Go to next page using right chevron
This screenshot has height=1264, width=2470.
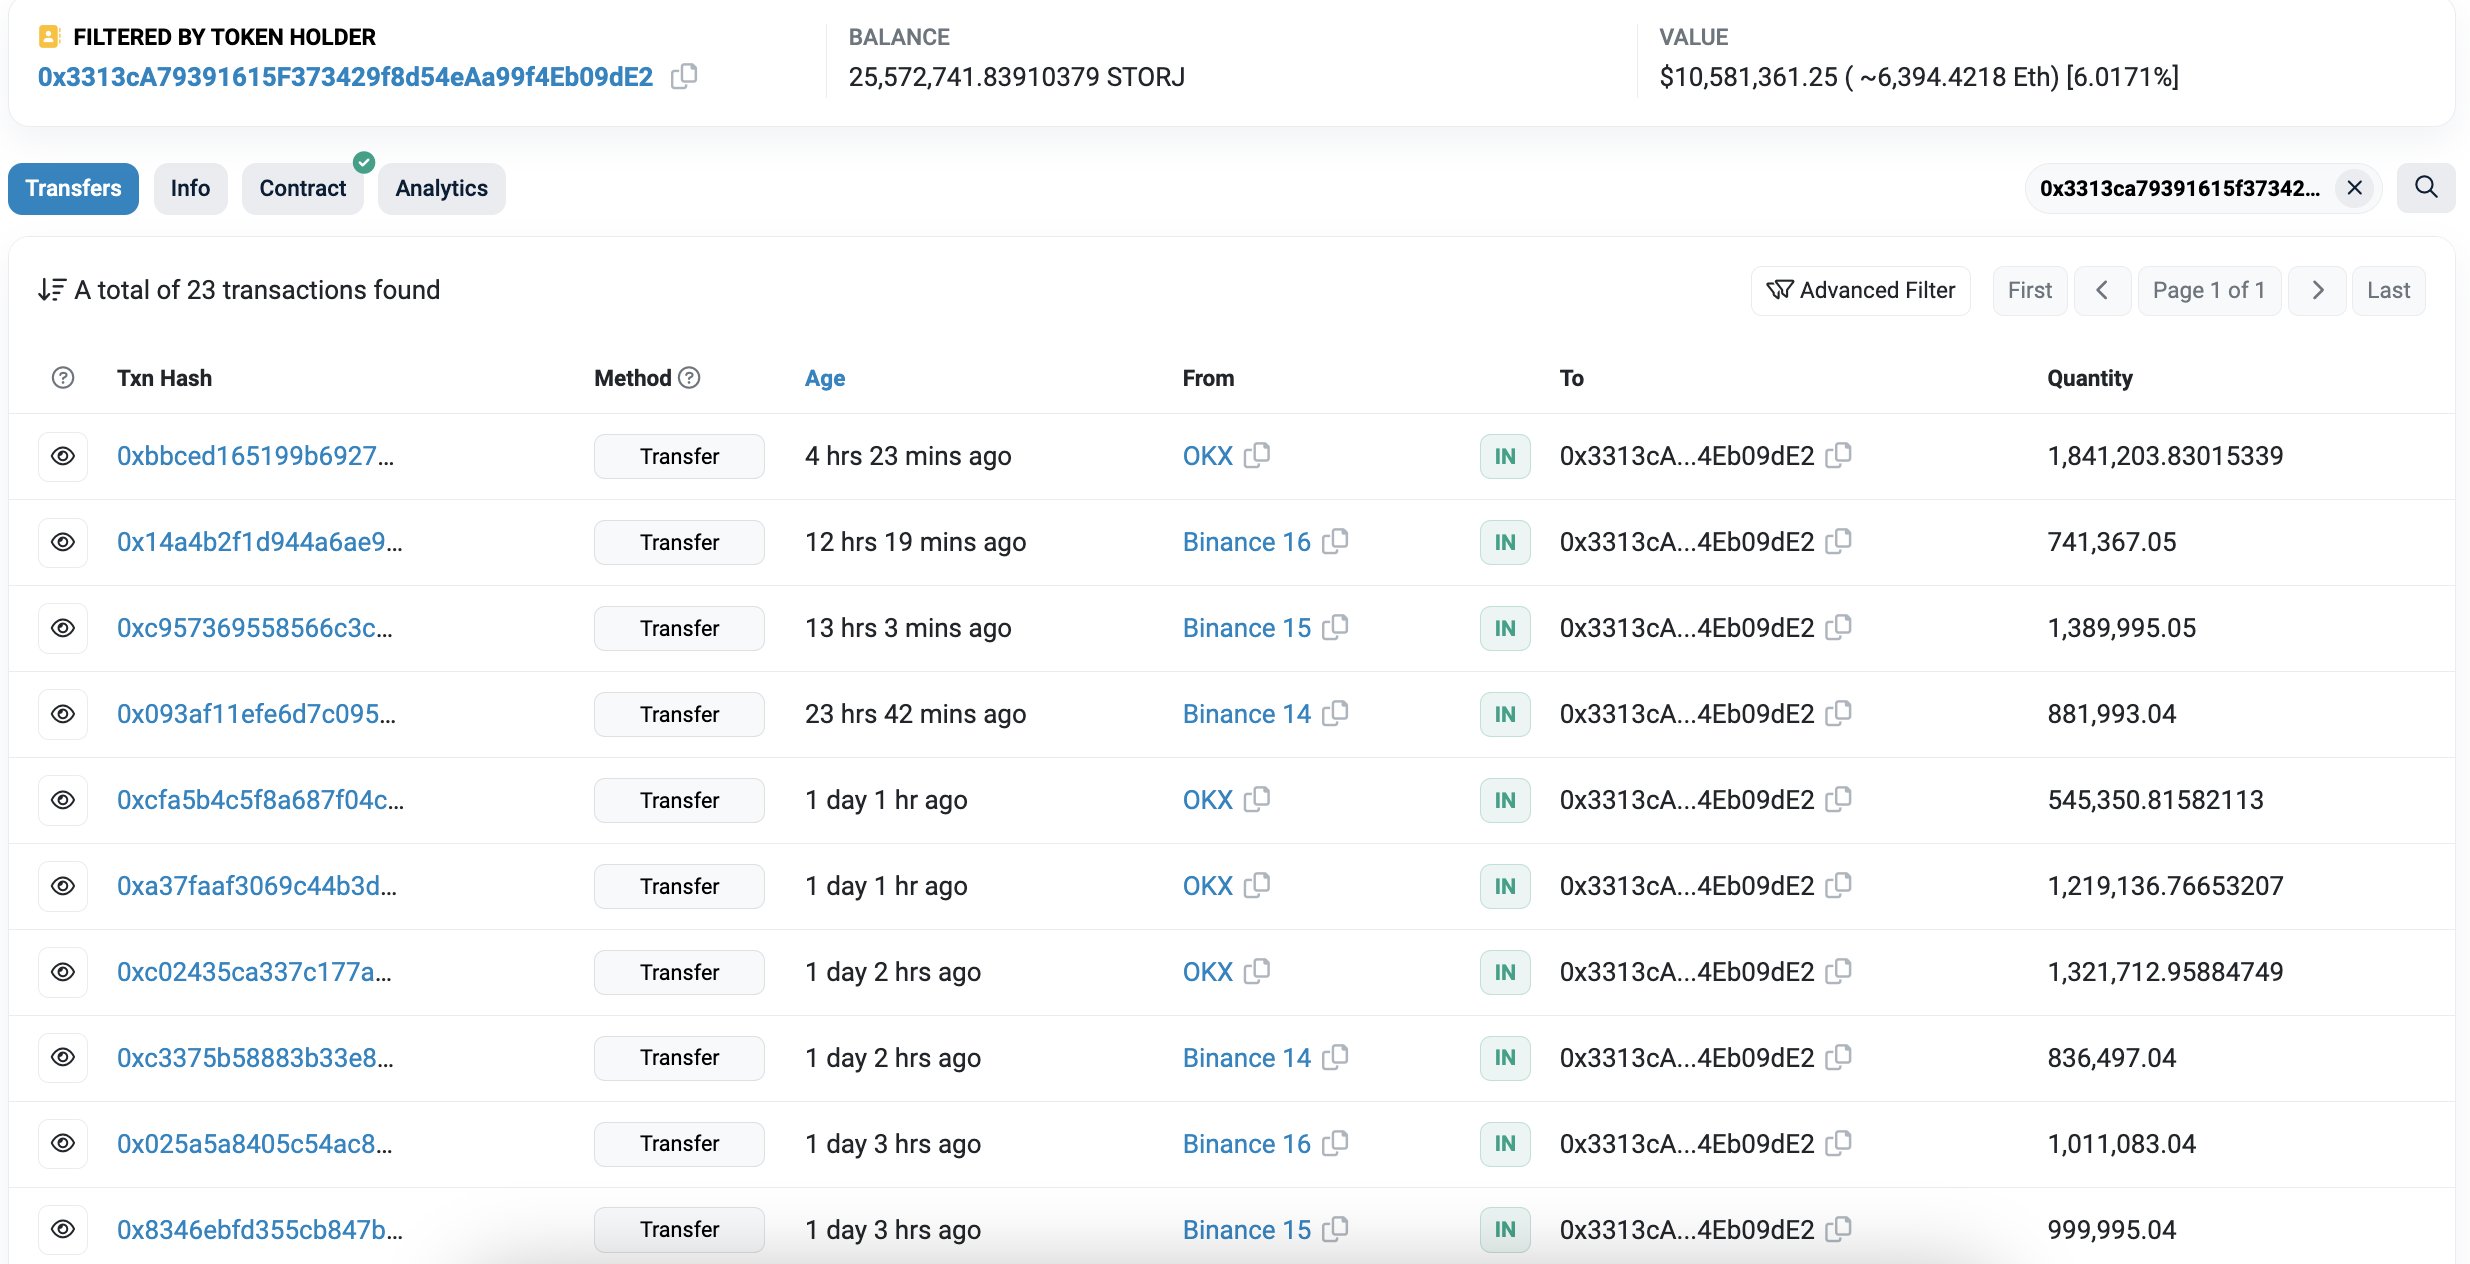point(2317,290)
